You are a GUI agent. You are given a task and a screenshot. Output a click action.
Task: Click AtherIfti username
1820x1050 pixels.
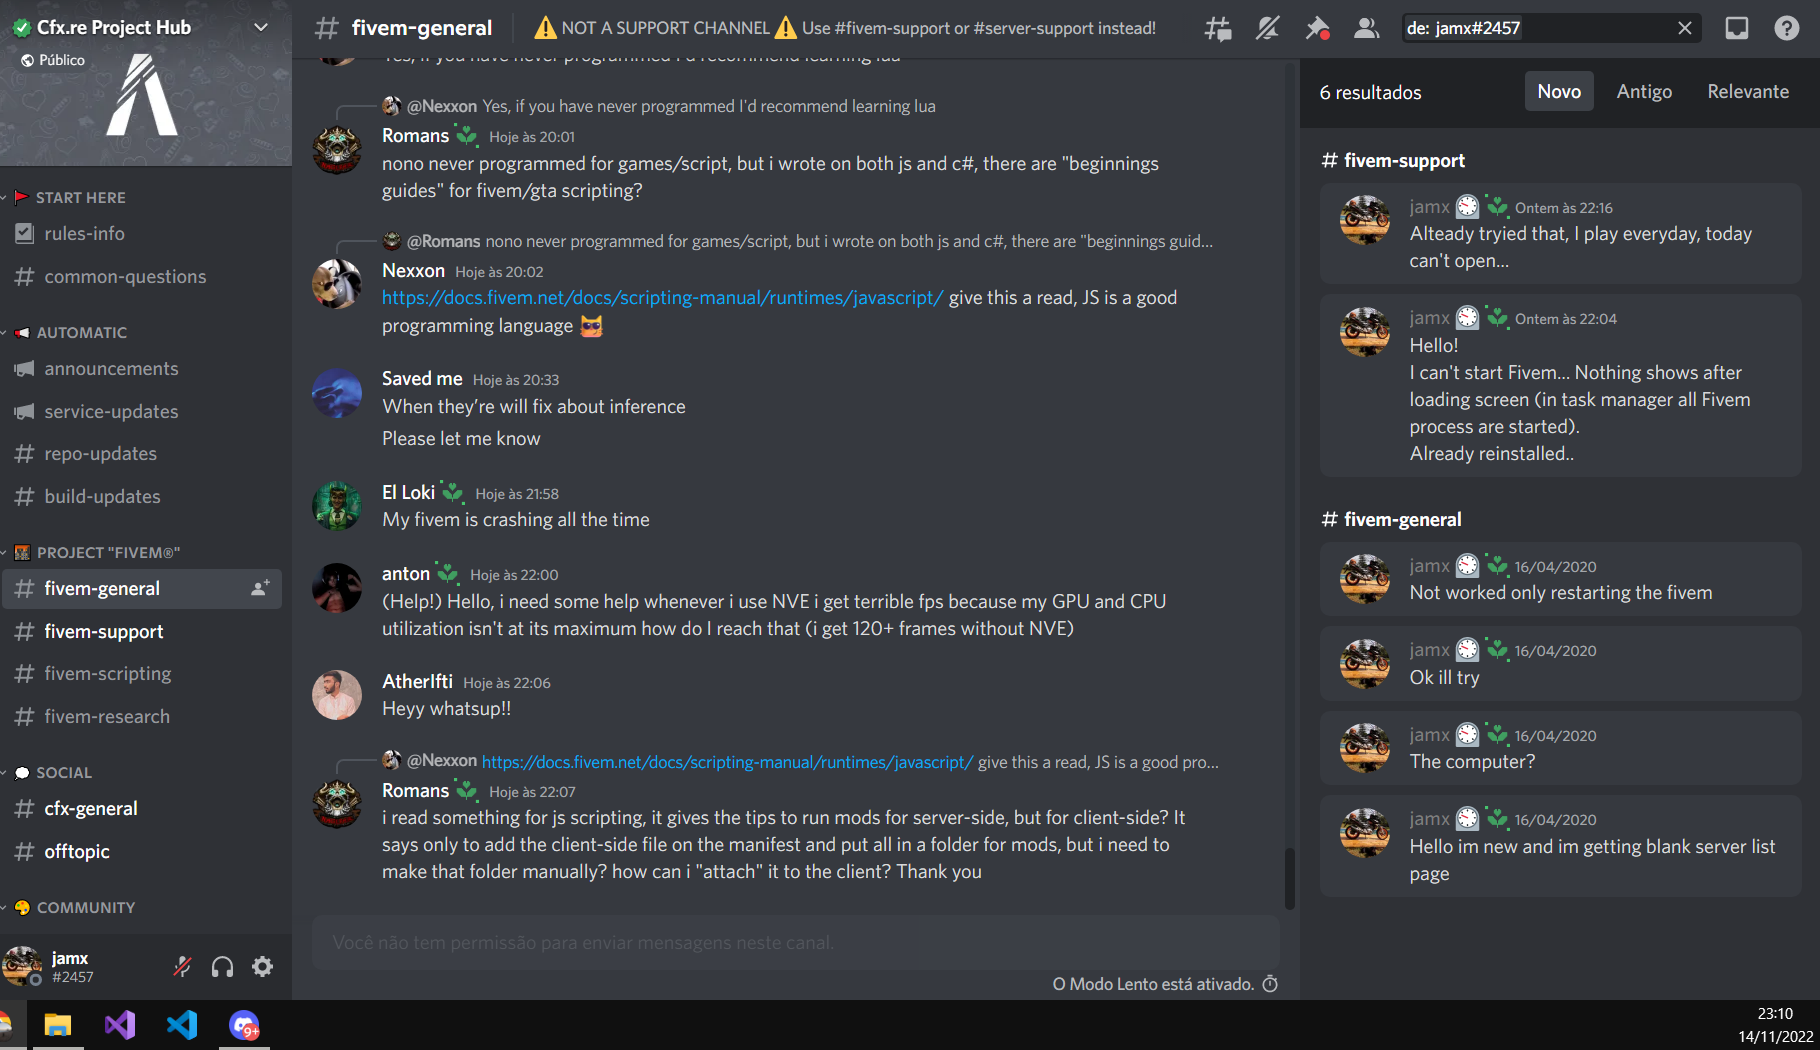tap(417, 681)
